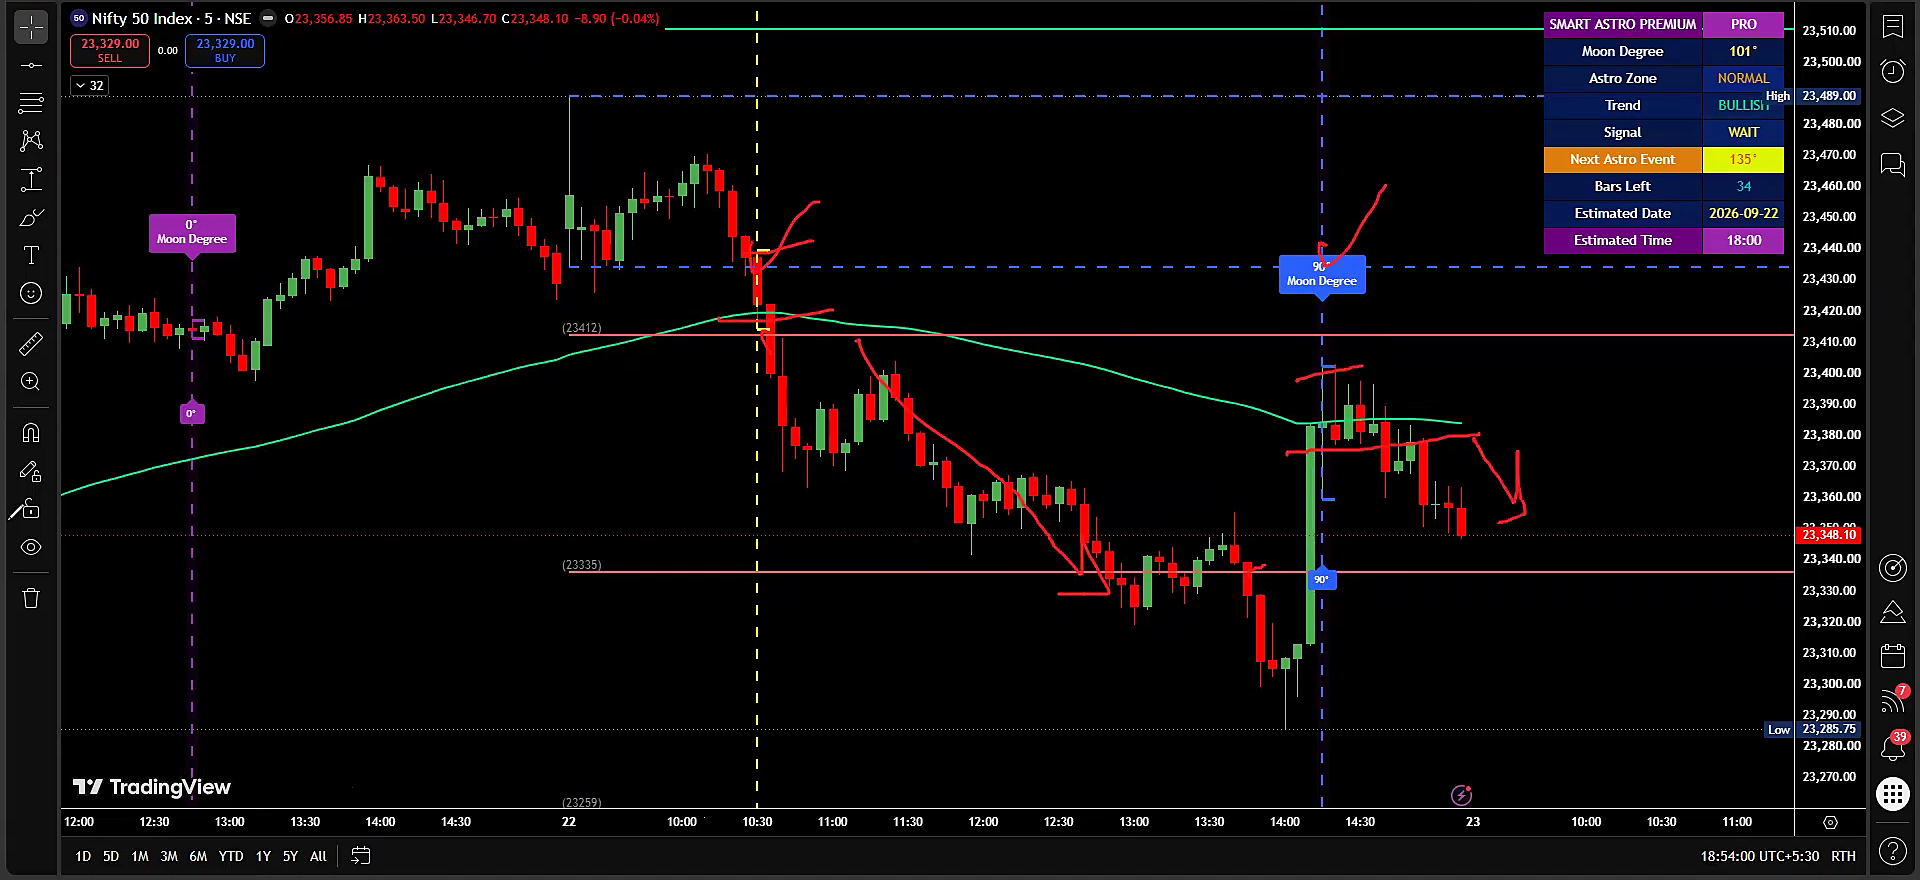Viewport: 1920px width, 880px height.
Task: Collapse the indicator legend showing 32
Action: 89,85
